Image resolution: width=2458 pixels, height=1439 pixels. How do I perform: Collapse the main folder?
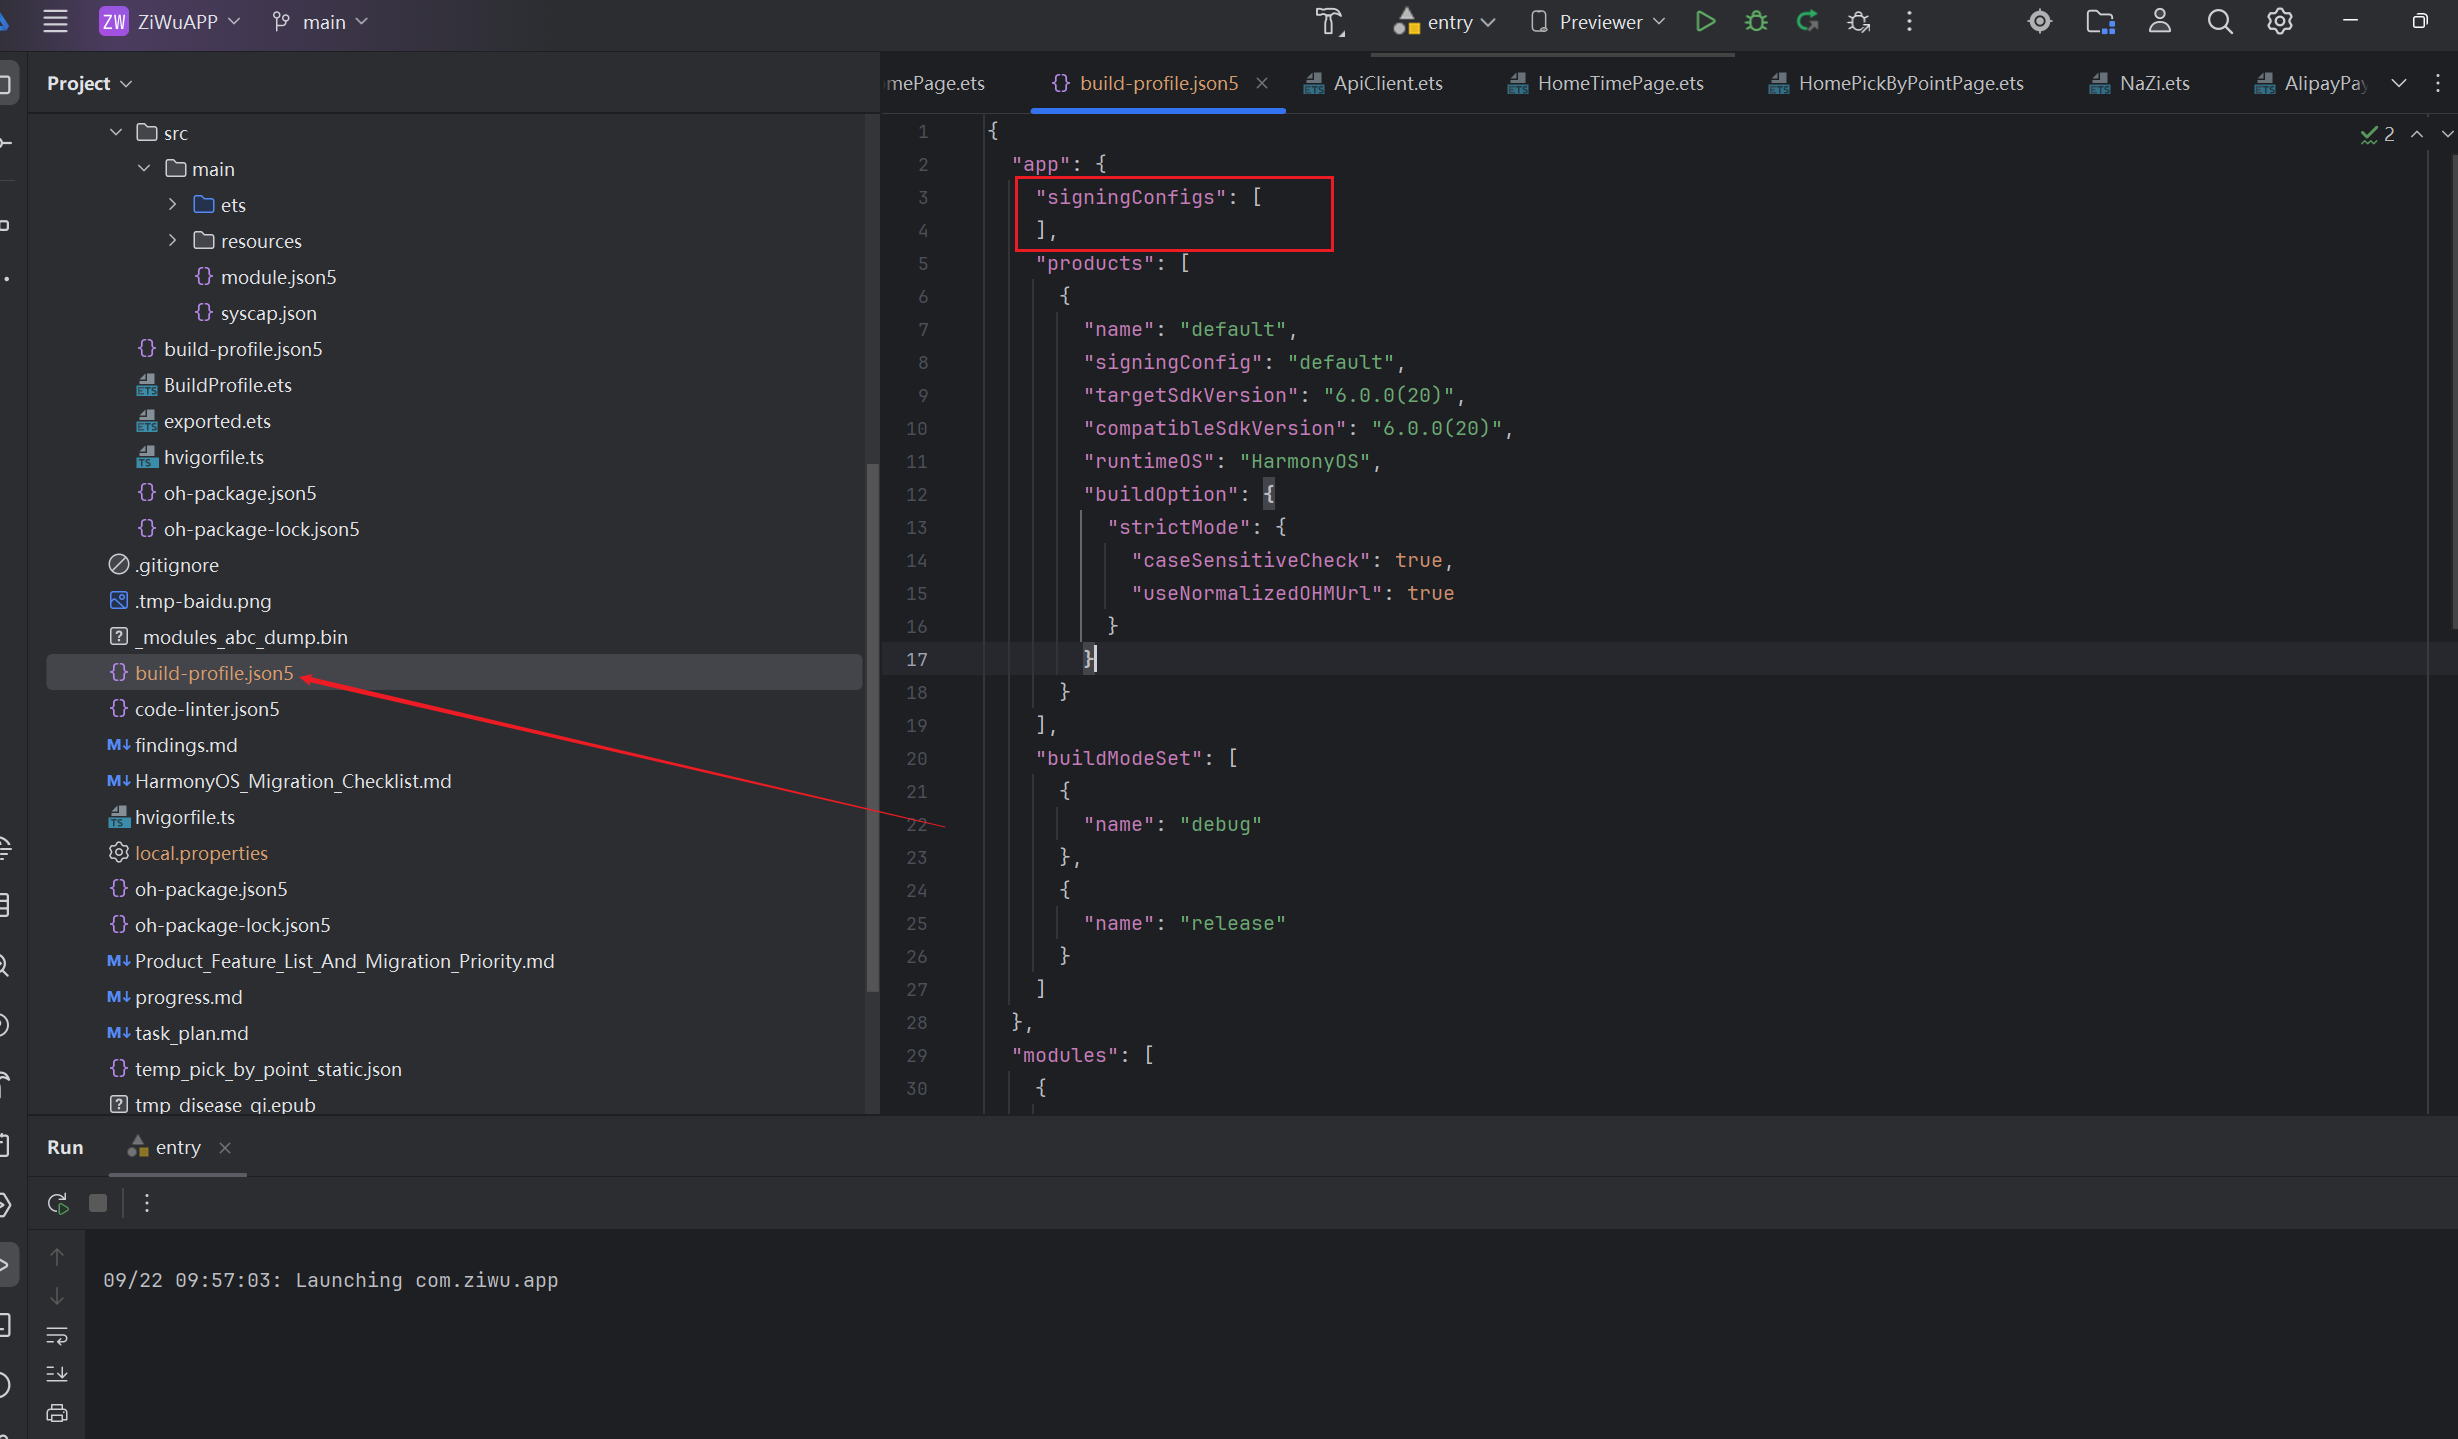144,168
